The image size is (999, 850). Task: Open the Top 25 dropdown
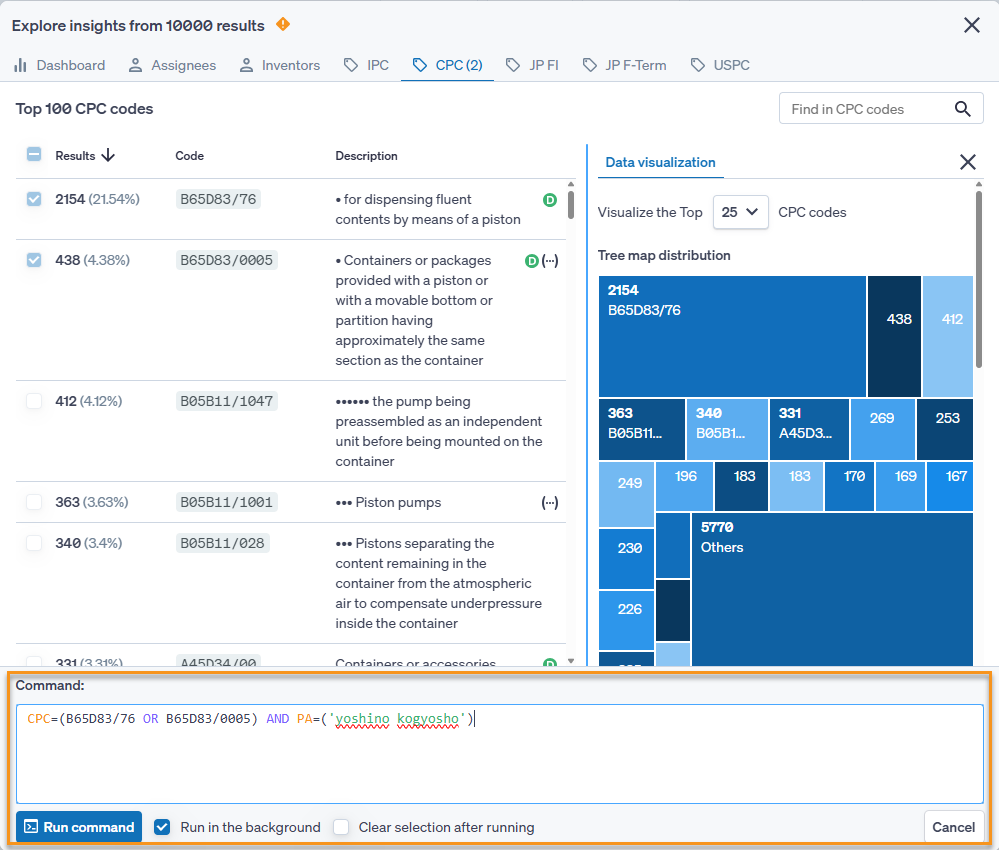pos(740,212)
